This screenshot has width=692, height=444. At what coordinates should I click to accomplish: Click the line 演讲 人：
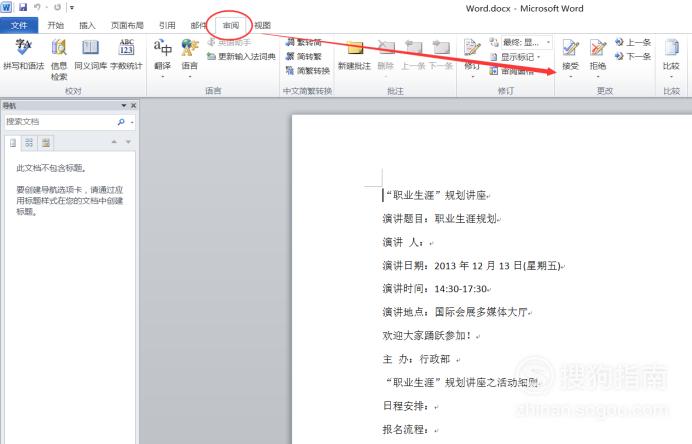pos(407,242)
